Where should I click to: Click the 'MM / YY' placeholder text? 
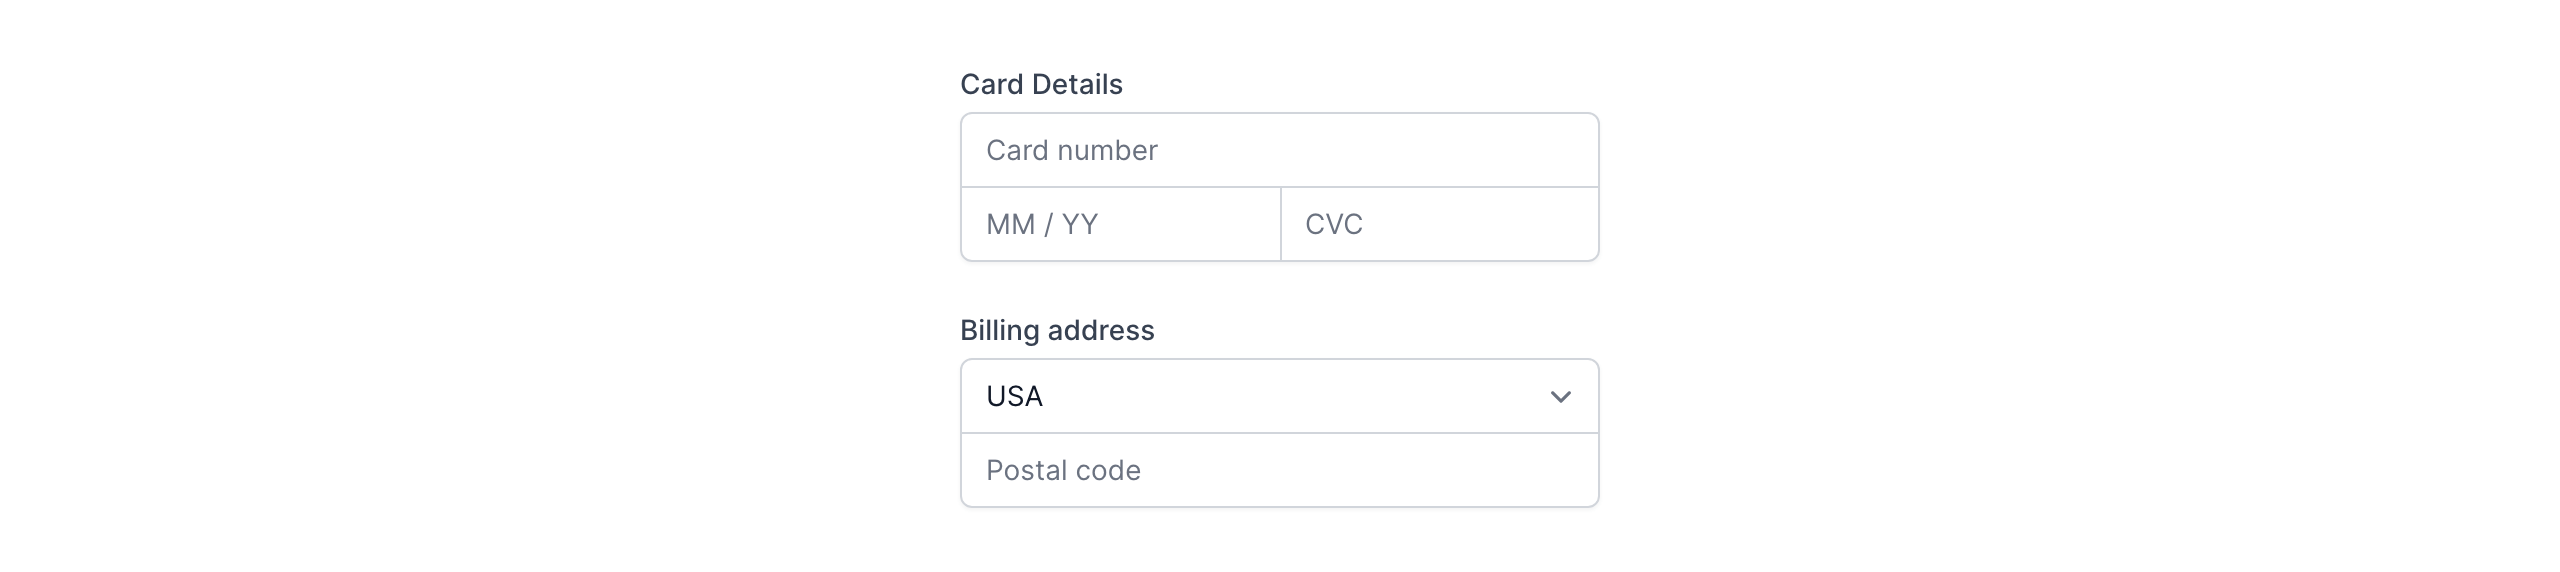point(1041,224)
